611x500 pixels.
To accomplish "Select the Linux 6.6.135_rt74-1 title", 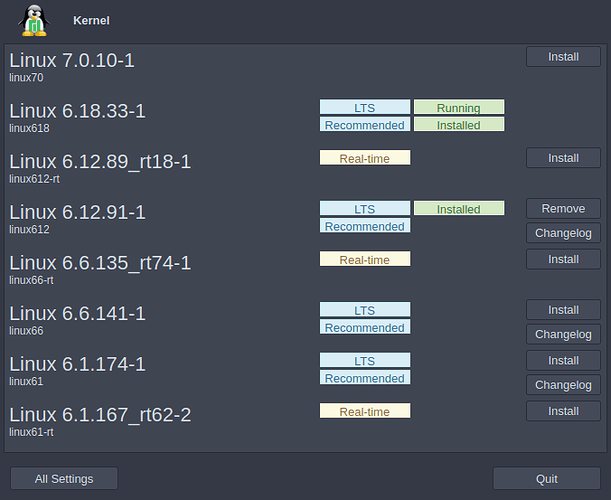I will click(x=100, y=263).
